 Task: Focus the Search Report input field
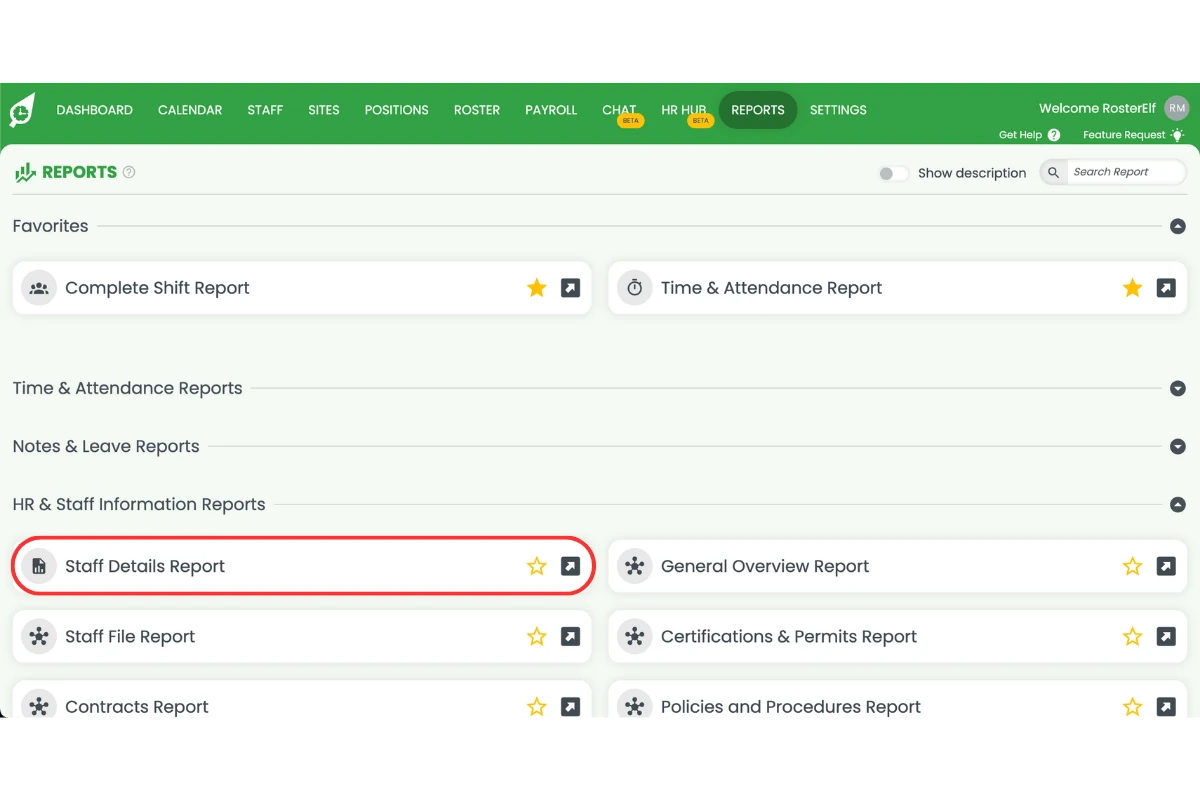[1125, 172]
